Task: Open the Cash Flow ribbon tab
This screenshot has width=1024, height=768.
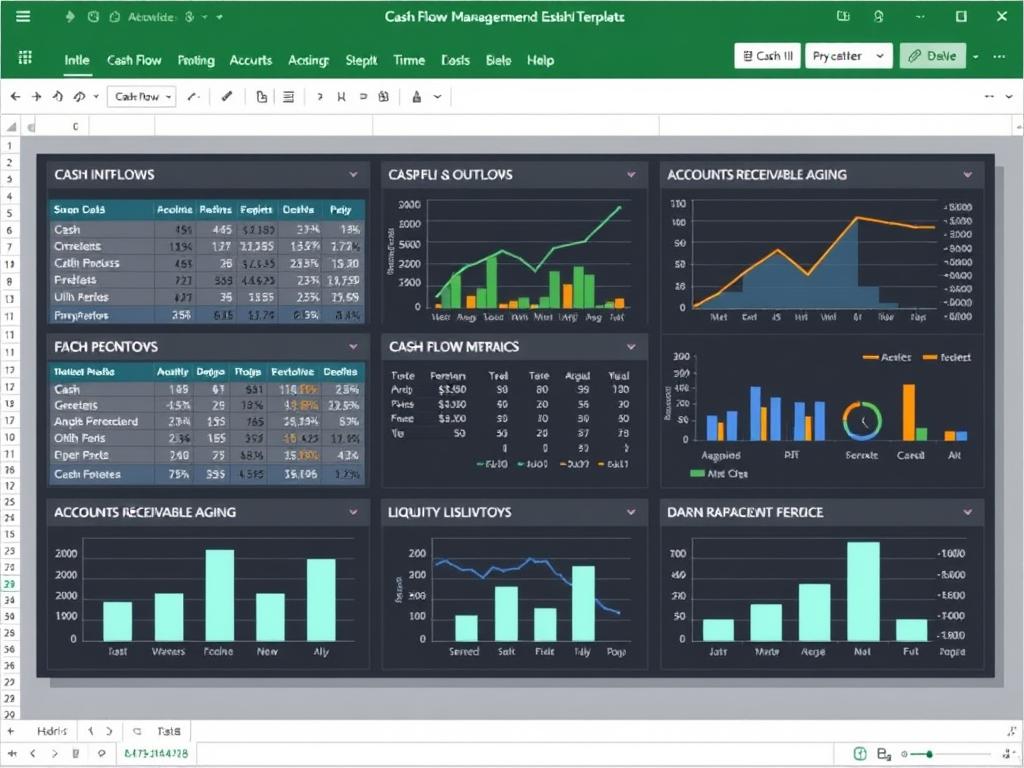Action: point(134,60)
